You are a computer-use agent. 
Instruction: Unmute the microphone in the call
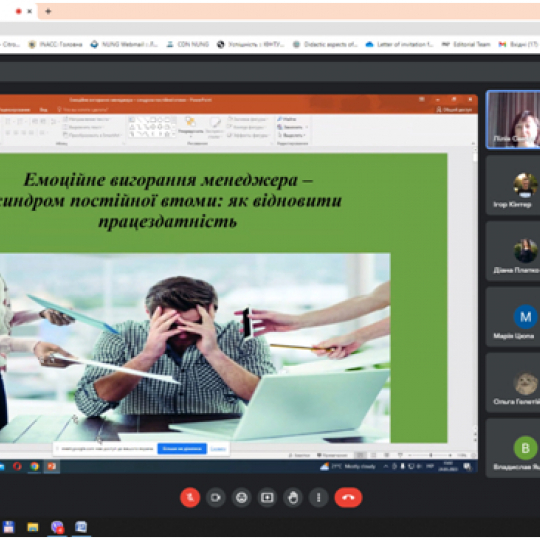coord(190,497)
